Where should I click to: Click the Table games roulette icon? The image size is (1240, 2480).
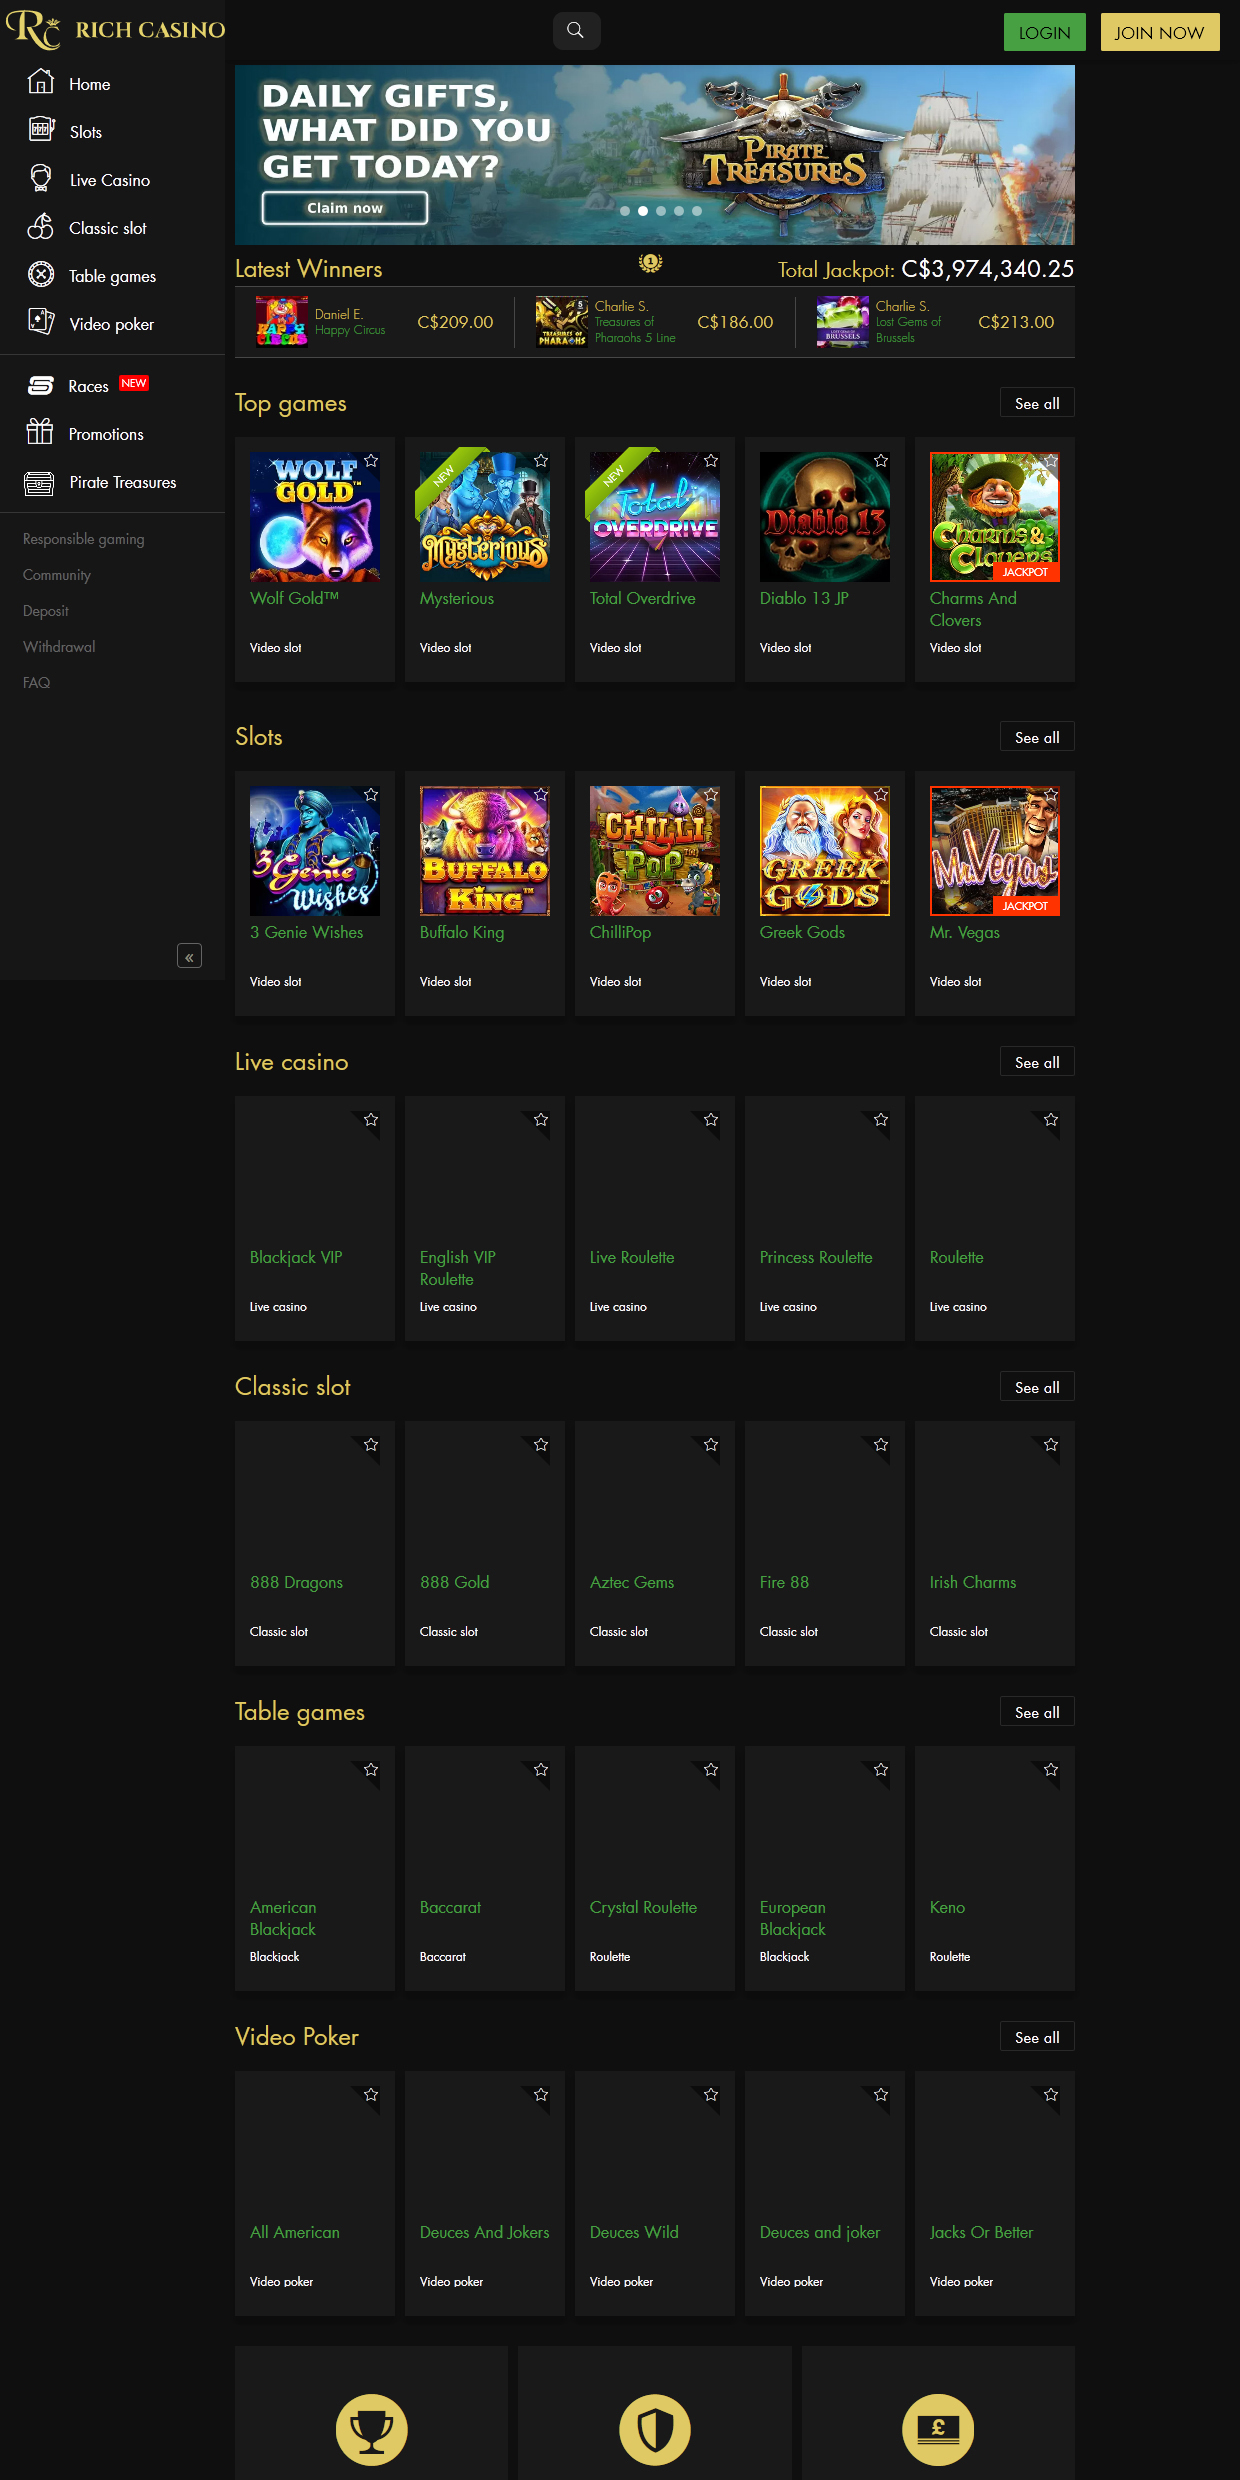point(41,275)
